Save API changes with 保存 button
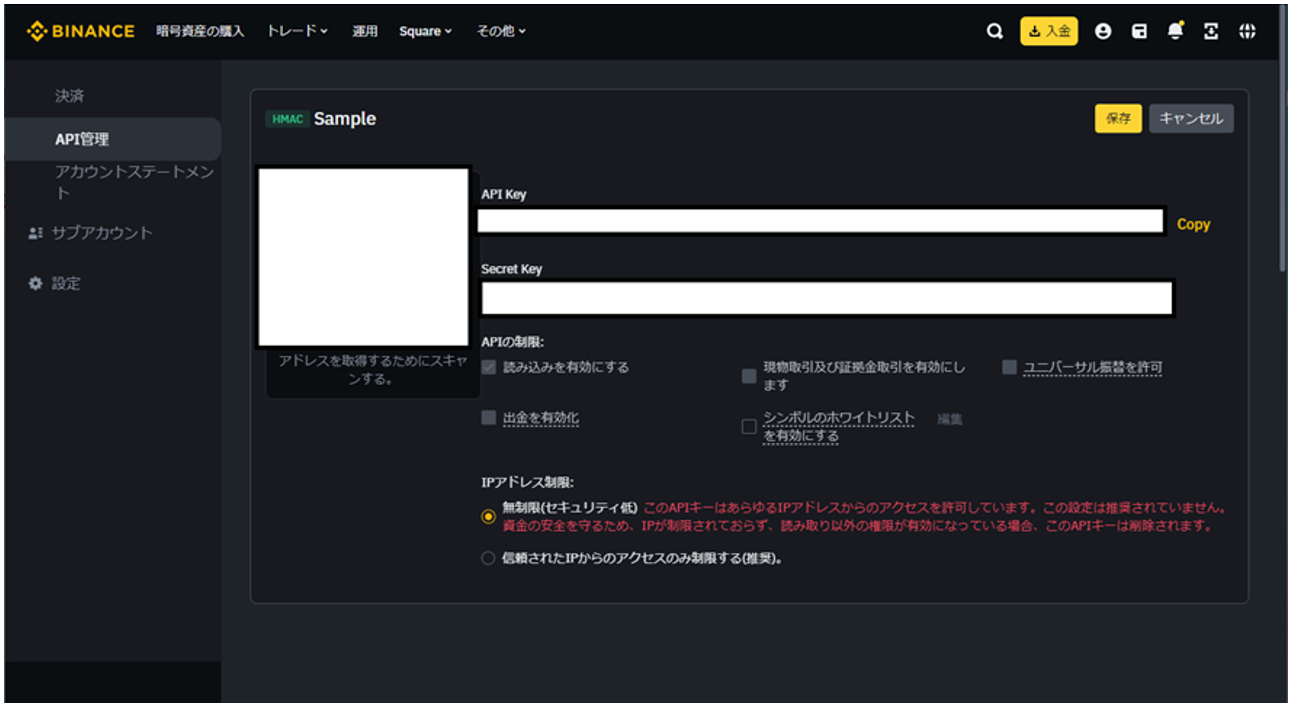The height and width of the screenshot is (708, 1291). point(1118,118)
